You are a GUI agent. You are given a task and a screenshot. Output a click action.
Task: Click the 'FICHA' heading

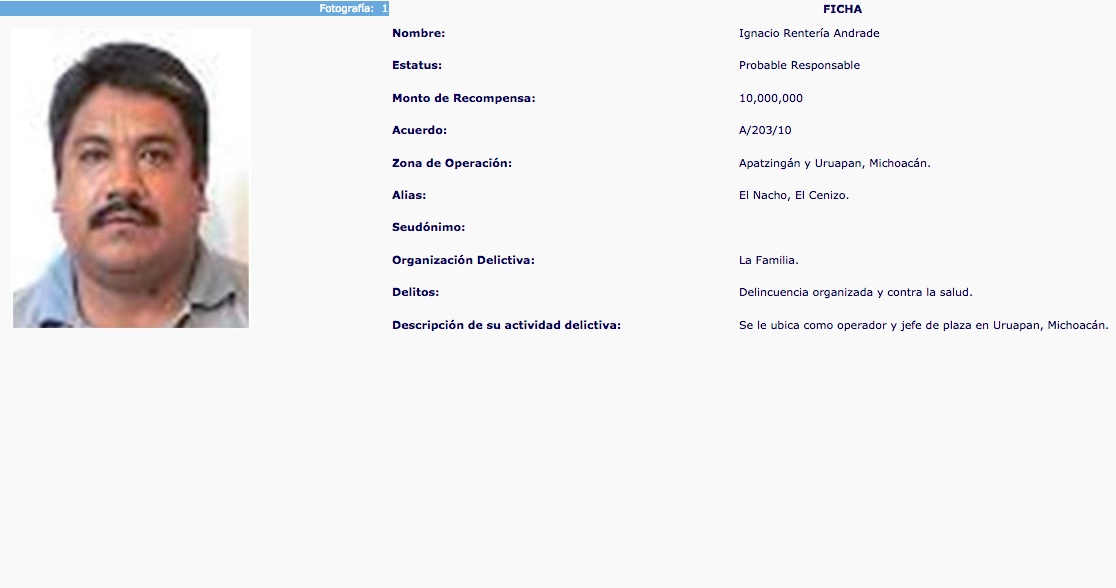[842, 9]
